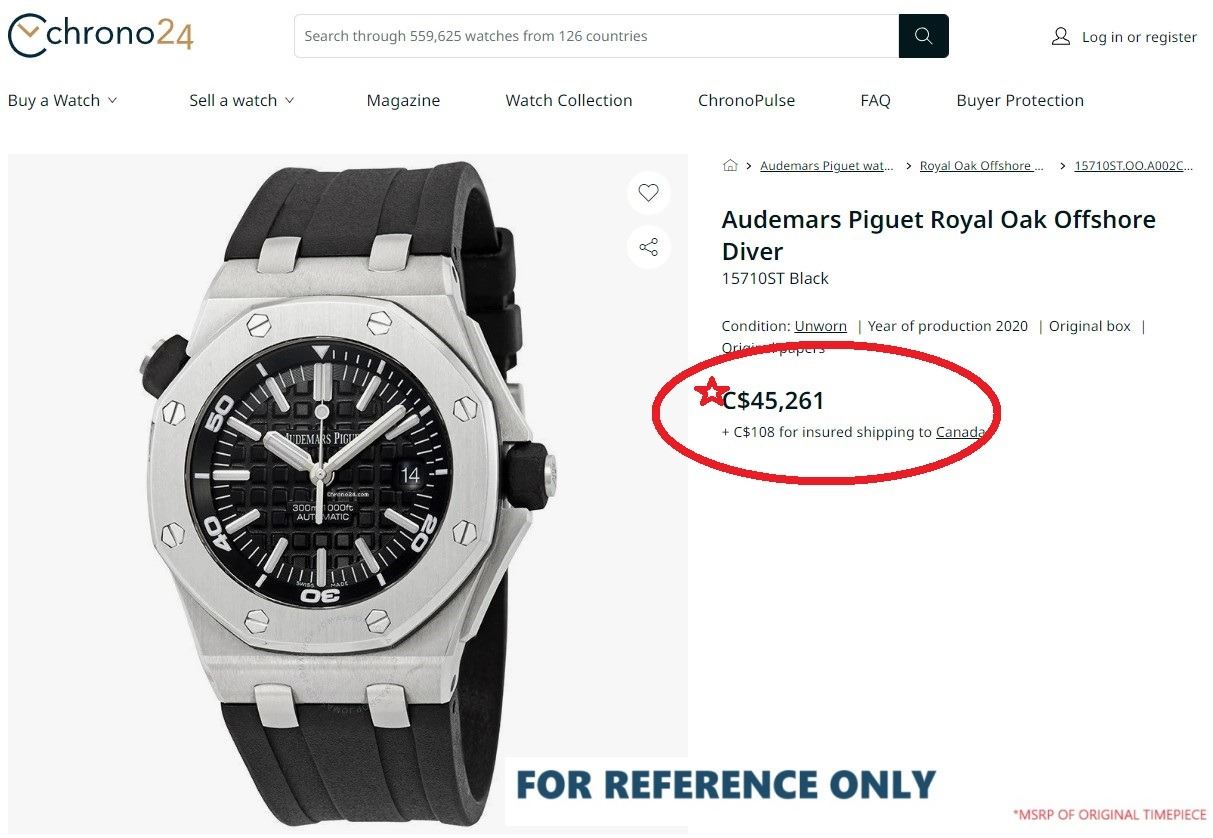Image resolution: width=1213 pixels, height=838 pixels.
Task: Click the Chrono24 logo
Action: point(100,35)
